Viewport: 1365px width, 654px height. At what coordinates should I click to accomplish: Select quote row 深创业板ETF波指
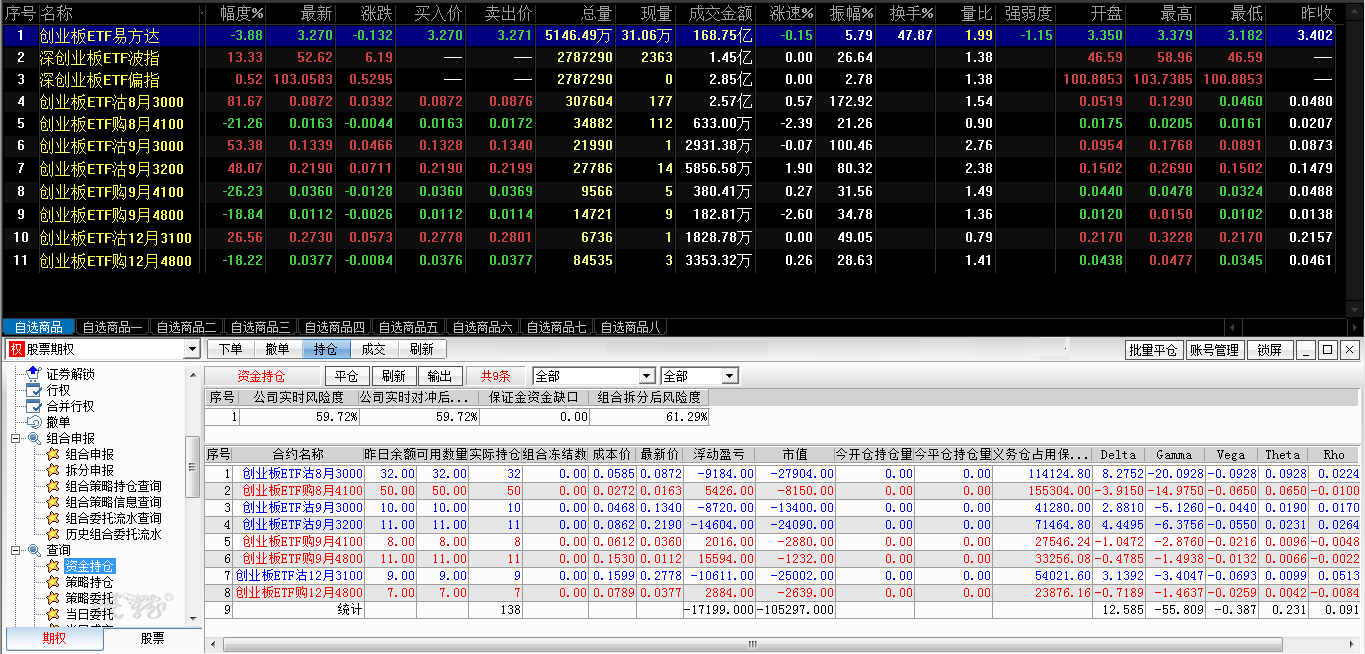tap(669, 57)
